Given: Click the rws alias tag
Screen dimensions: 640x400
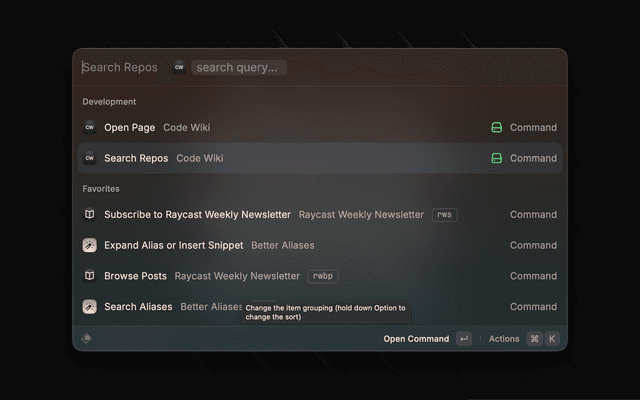Looking at the screenshot, I should click(x=445, y=214).
